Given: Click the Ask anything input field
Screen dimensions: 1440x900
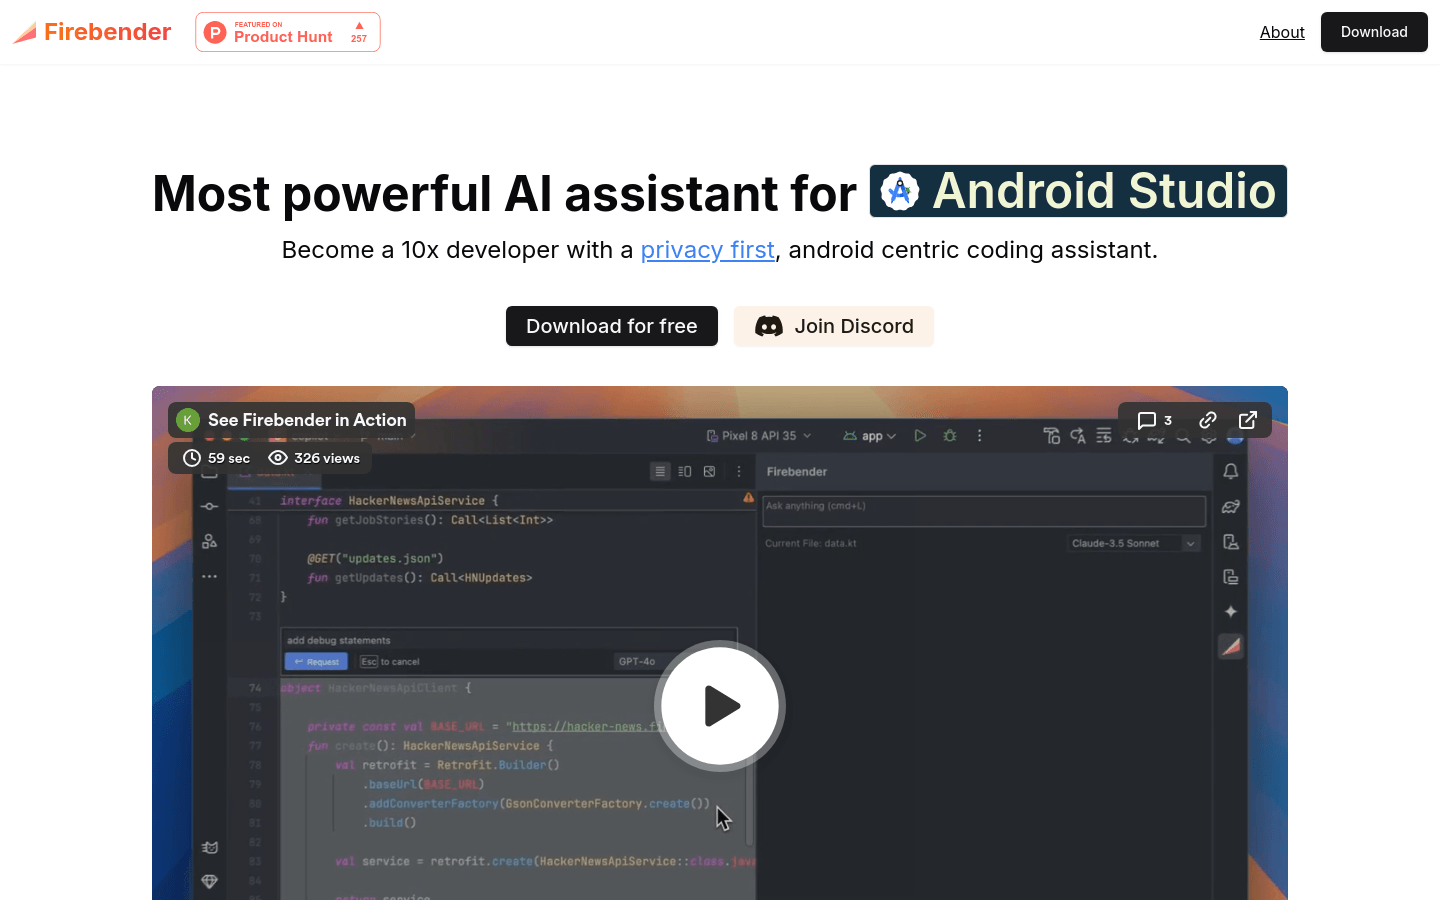Looking at the screenshot, I should click(x=984, y=511).
